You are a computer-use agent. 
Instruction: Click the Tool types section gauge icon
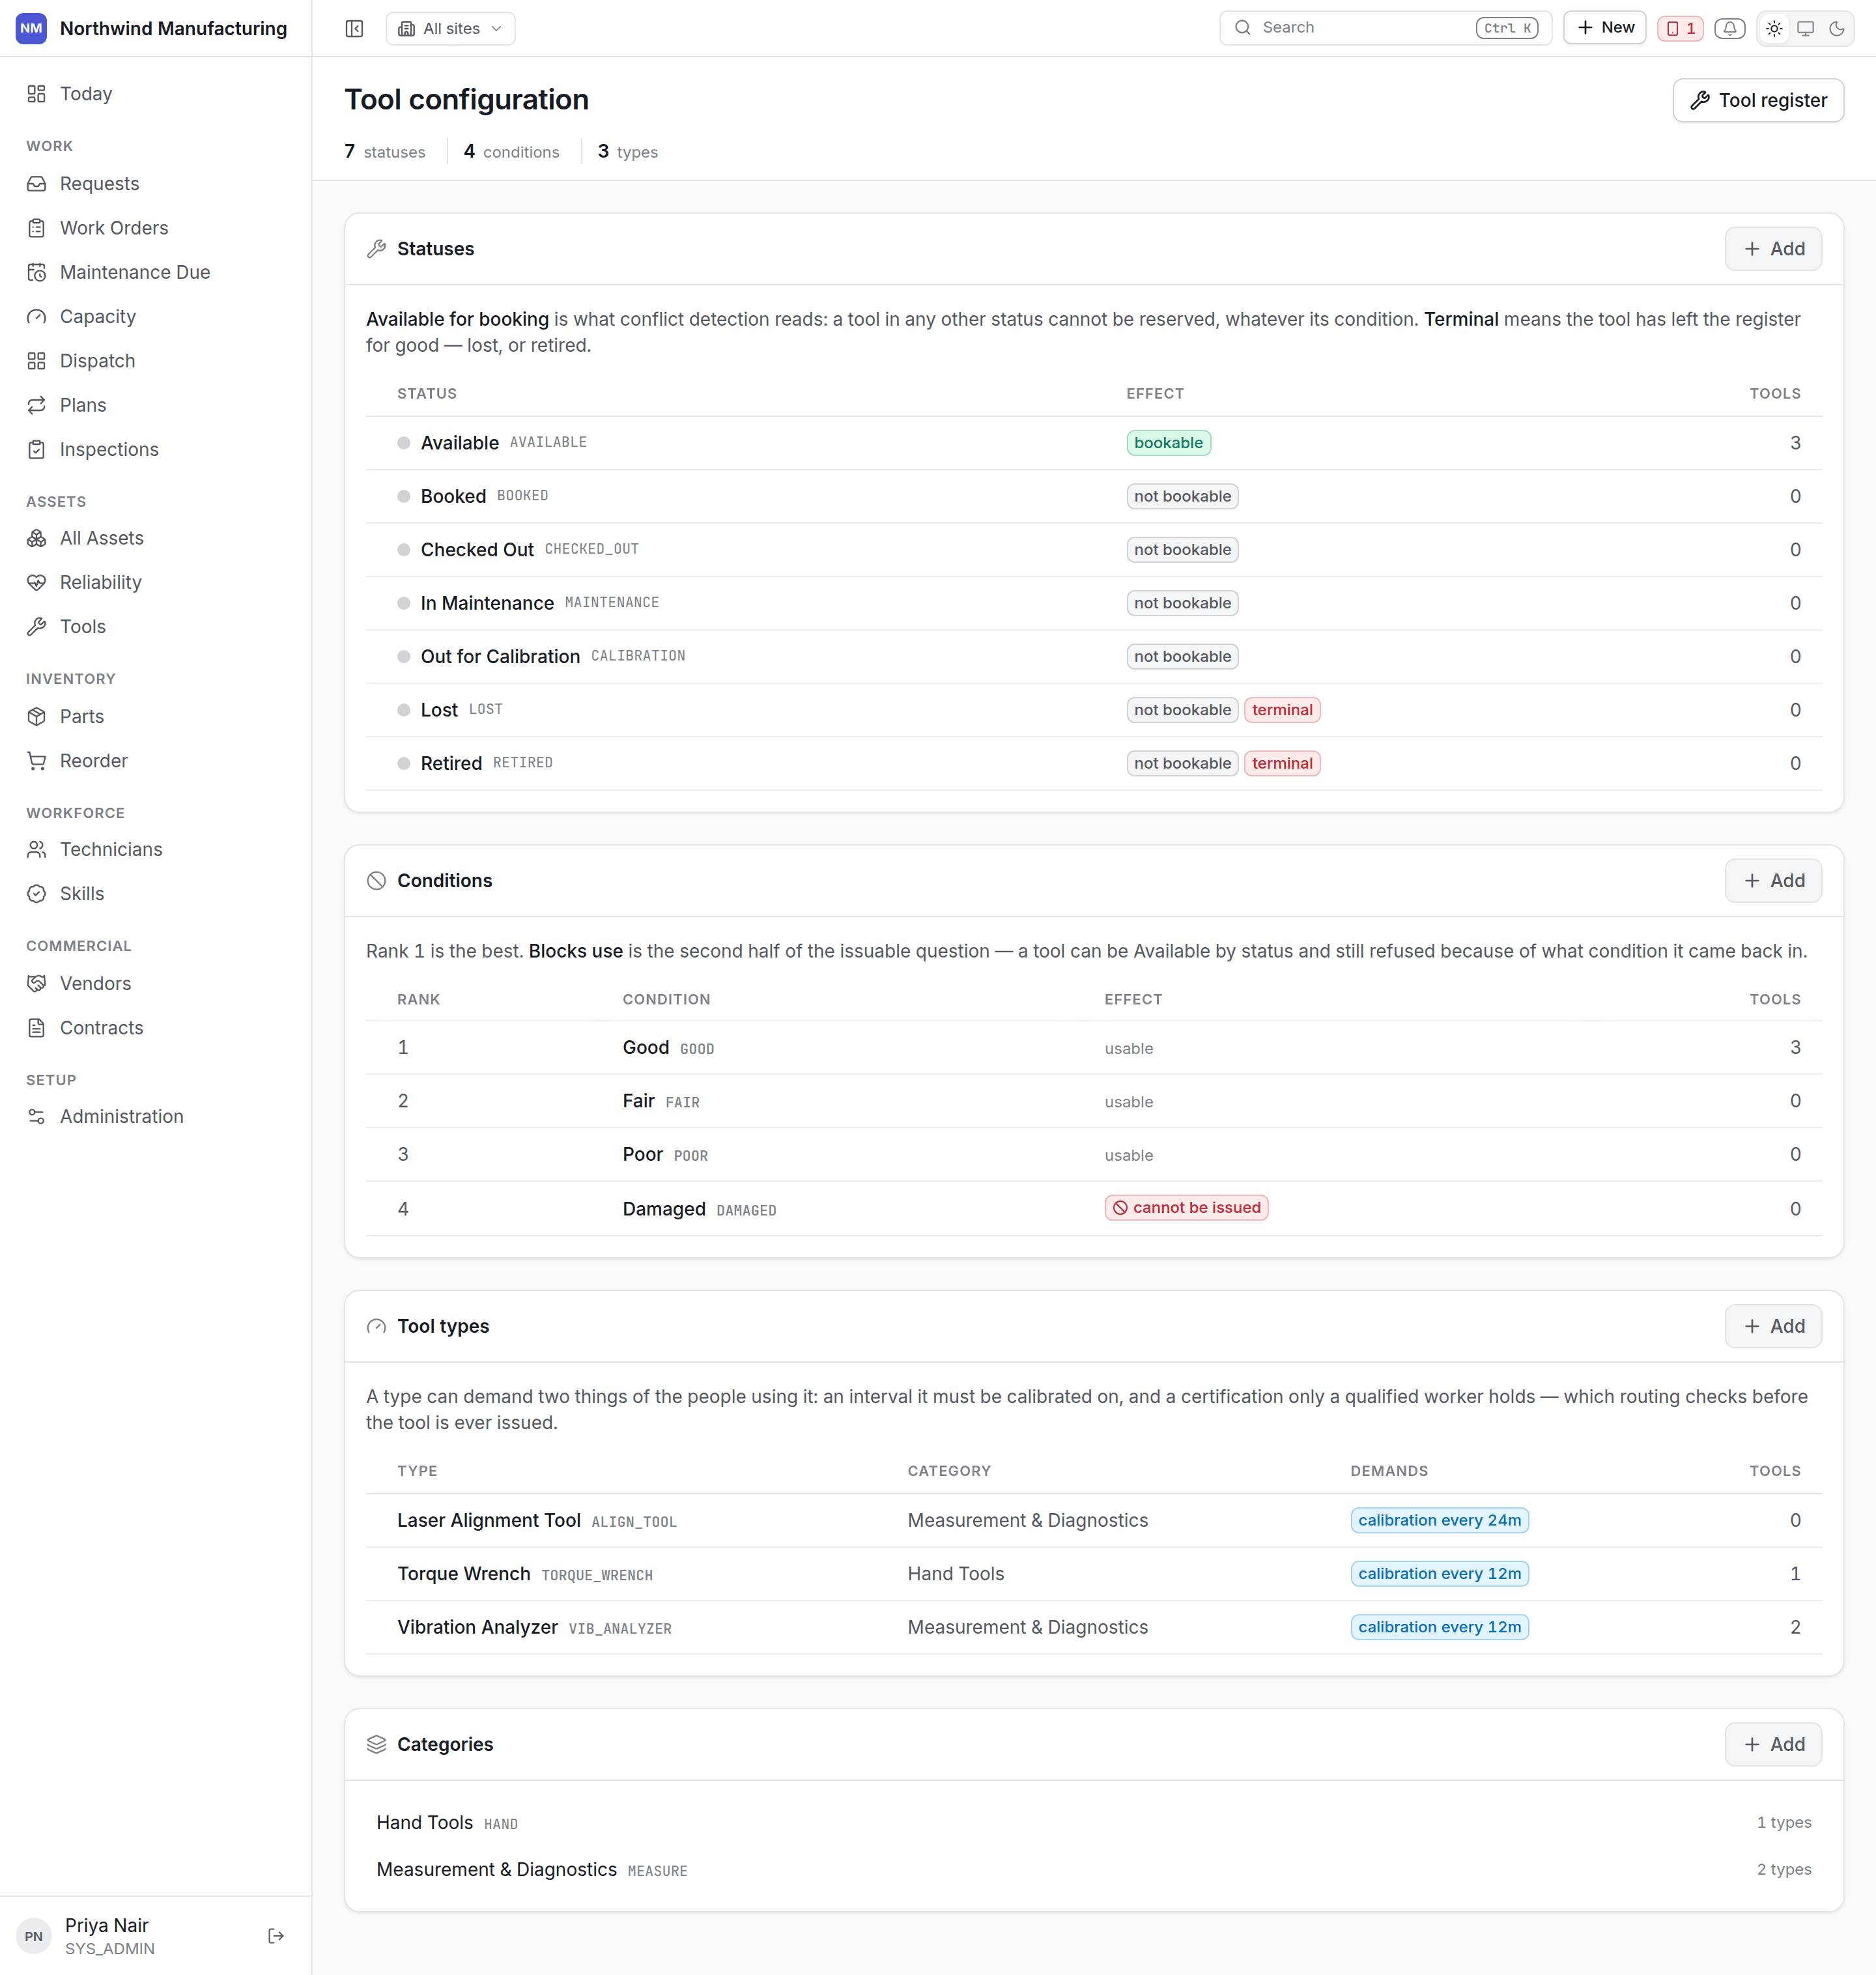(x=376, y=1326)
